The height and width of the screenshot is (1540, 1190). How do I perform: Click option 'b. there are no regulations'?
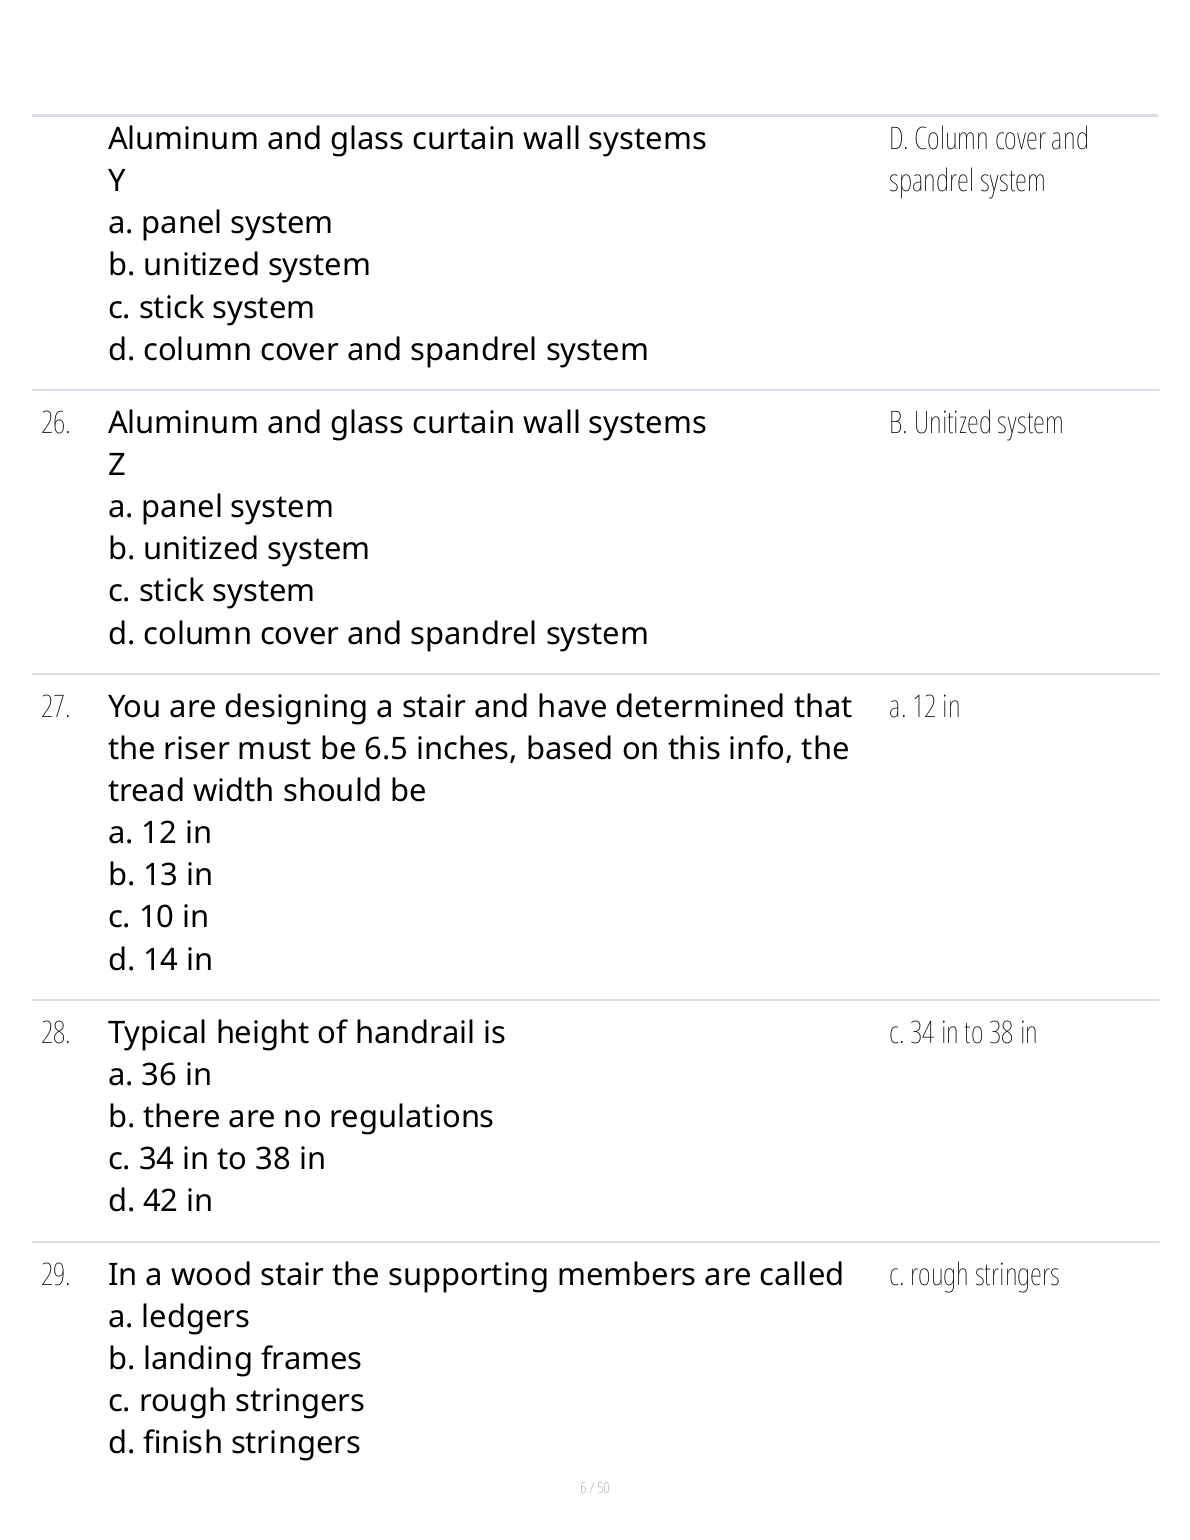click(300, 1117)
